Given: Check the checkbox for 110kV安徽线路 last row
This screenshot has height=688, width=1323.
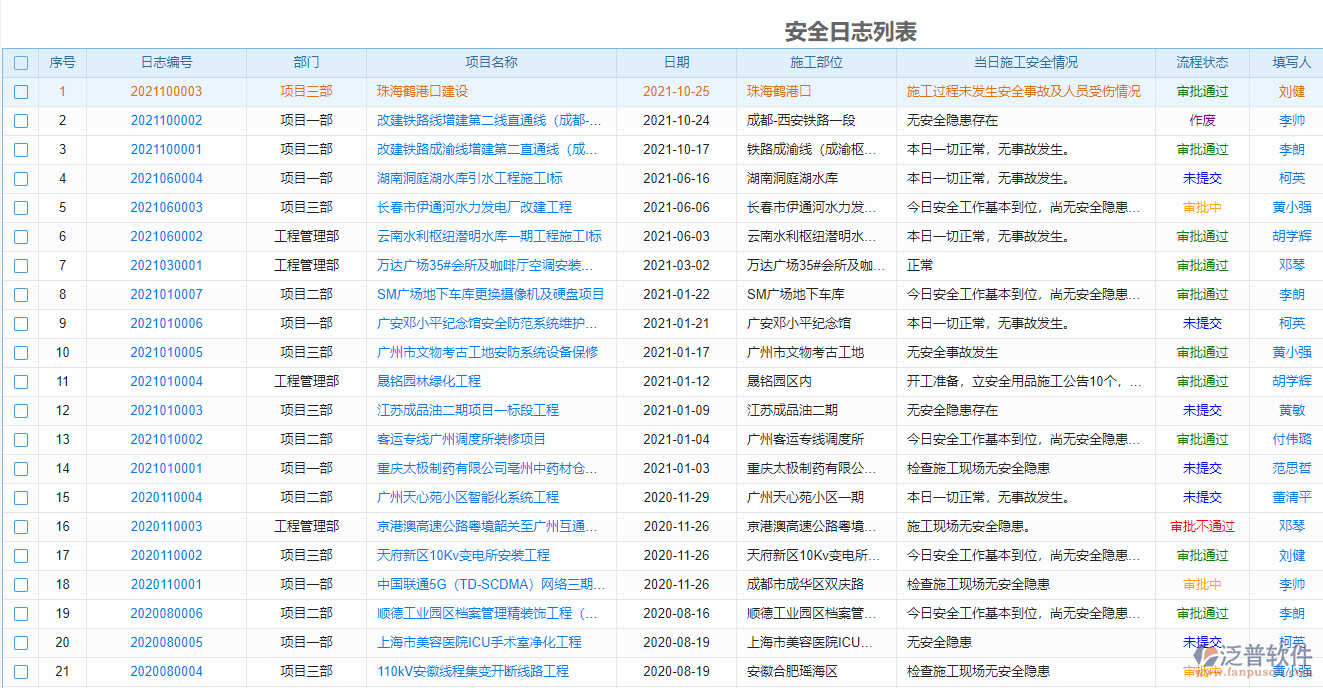Looking at the screenshot, I should [x=21, y=671].
